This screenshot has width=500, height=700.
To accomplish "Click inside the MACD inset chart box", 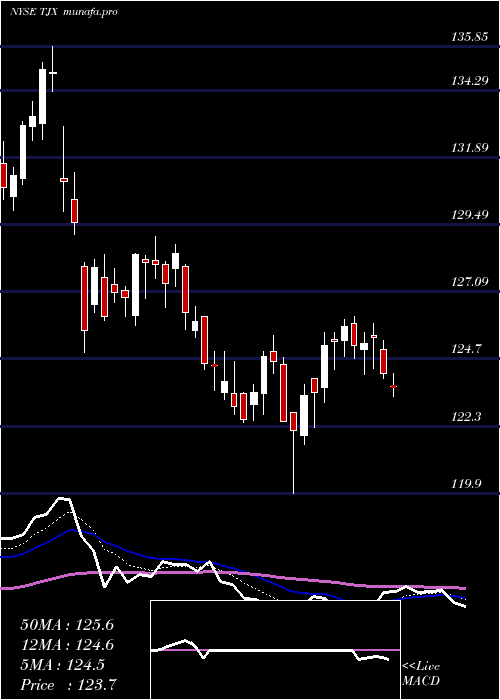I will tap(275, 650).
